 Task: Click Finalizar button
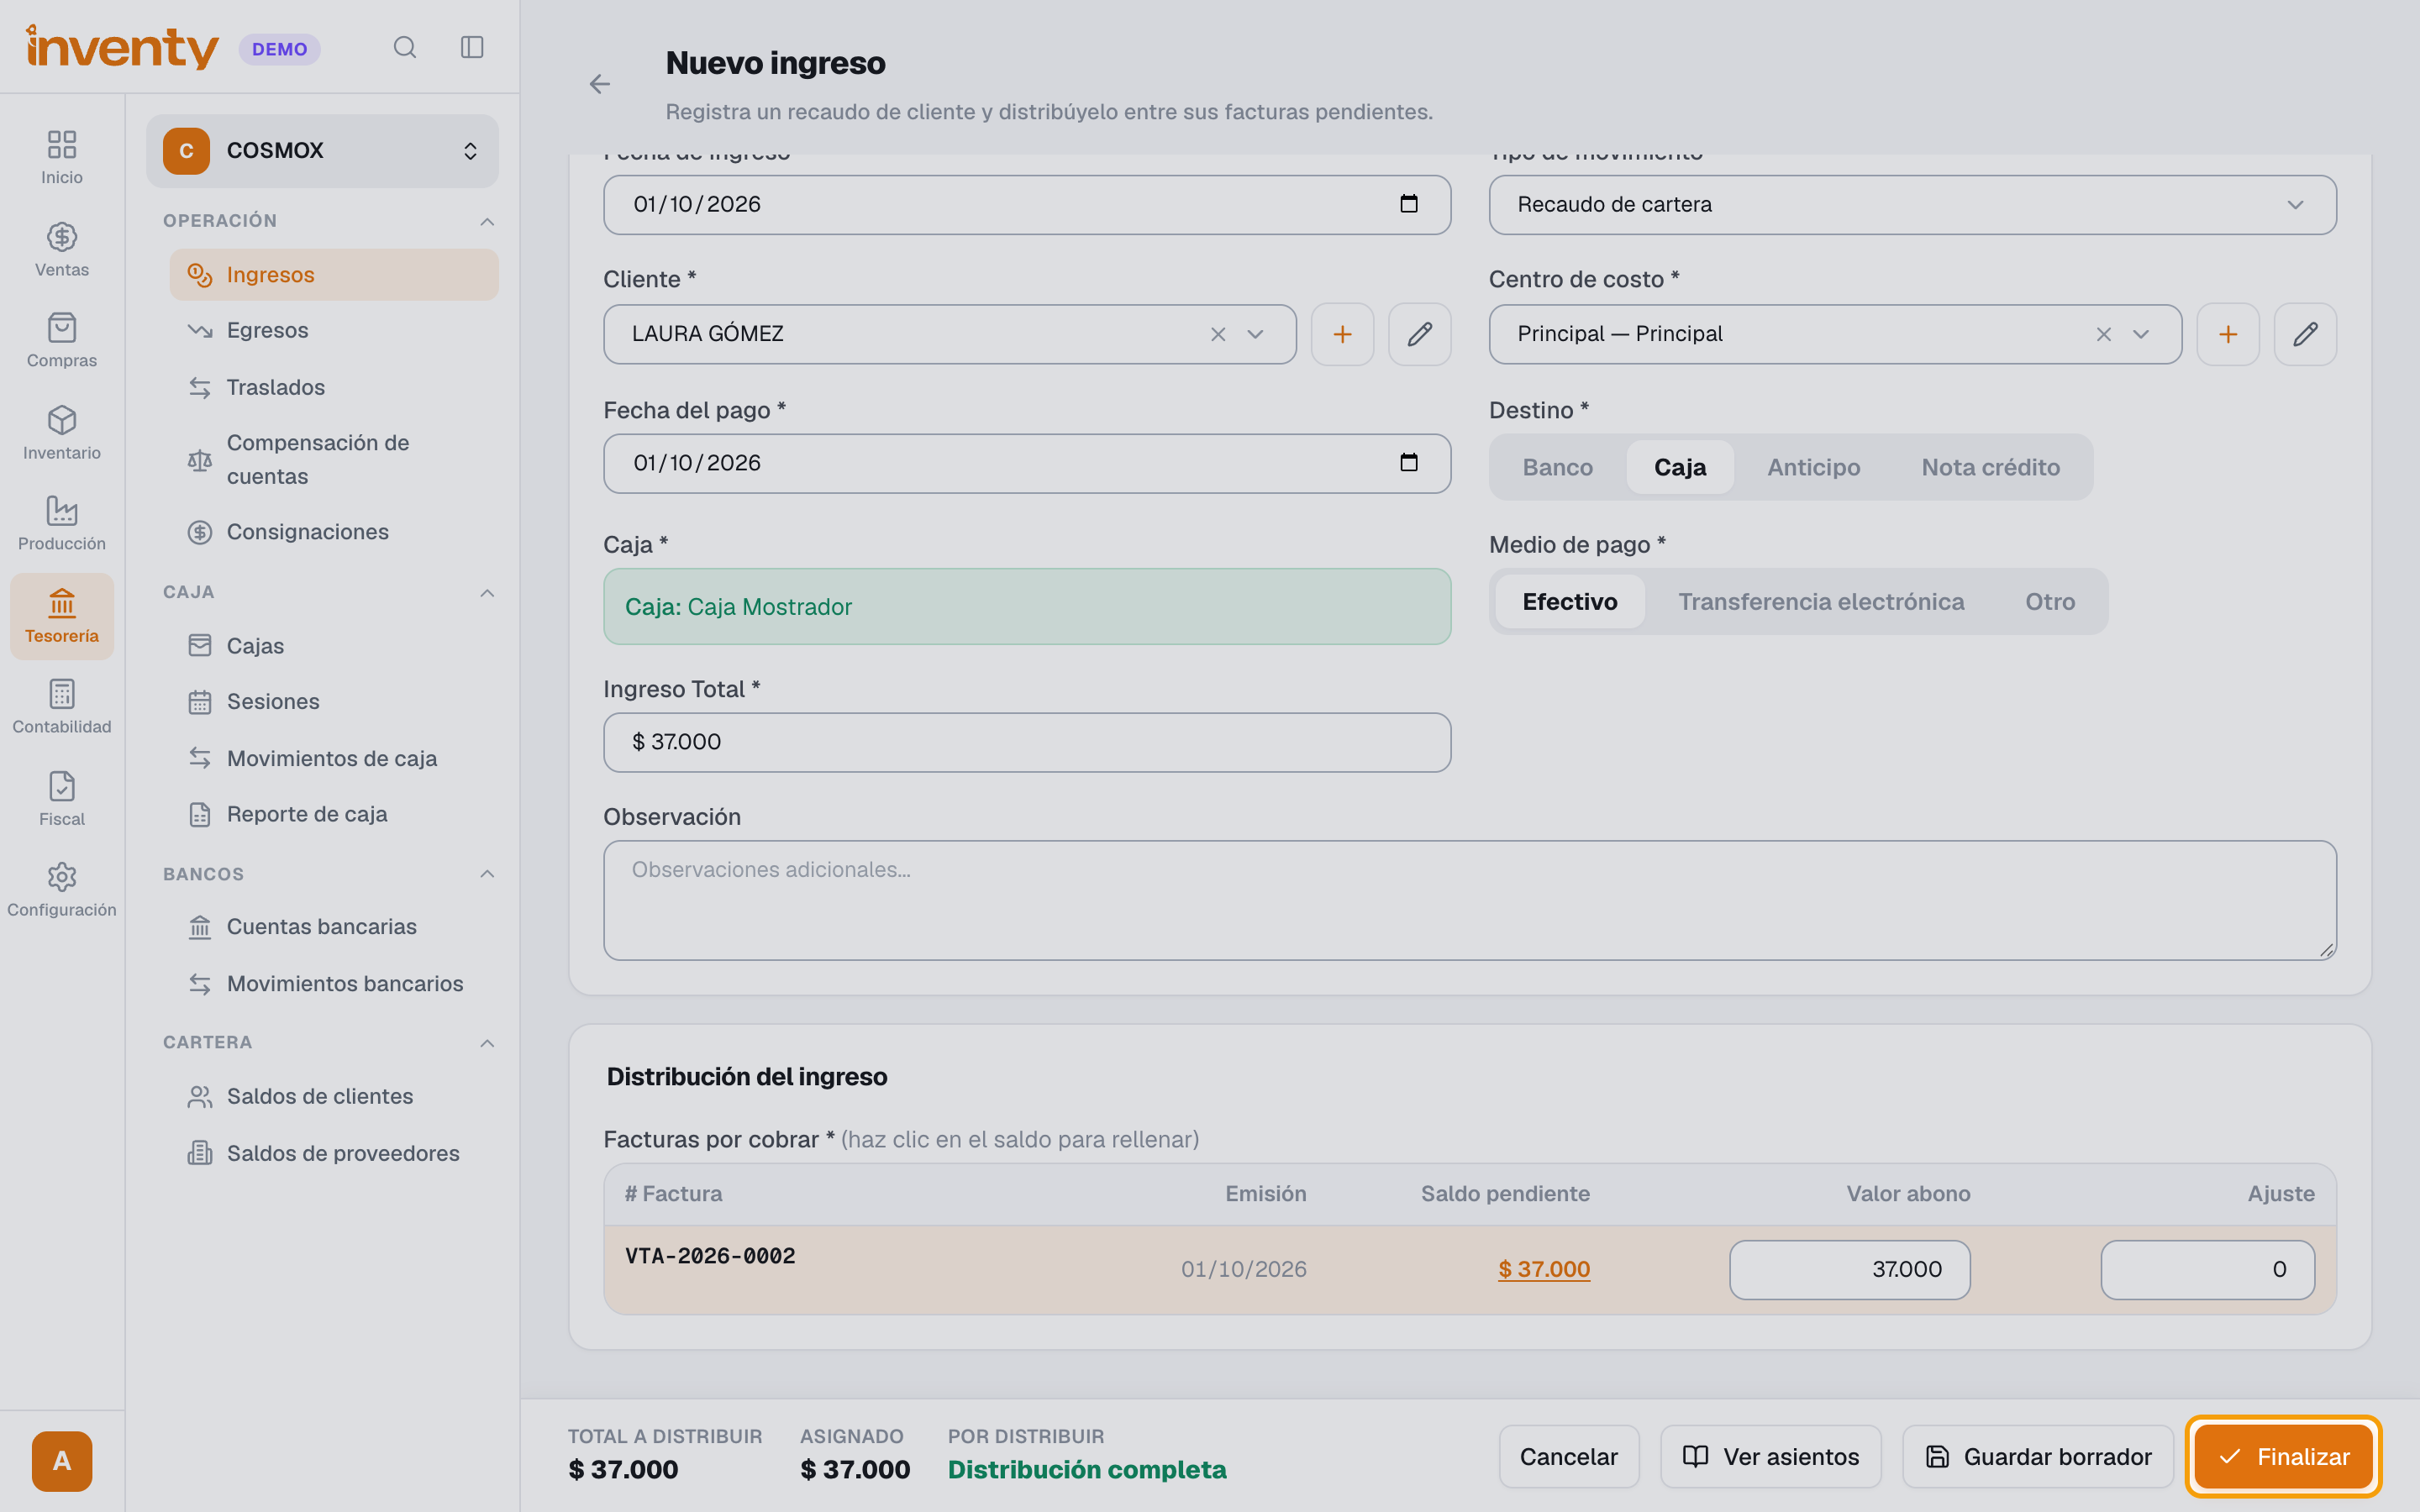point(2283,1457)
